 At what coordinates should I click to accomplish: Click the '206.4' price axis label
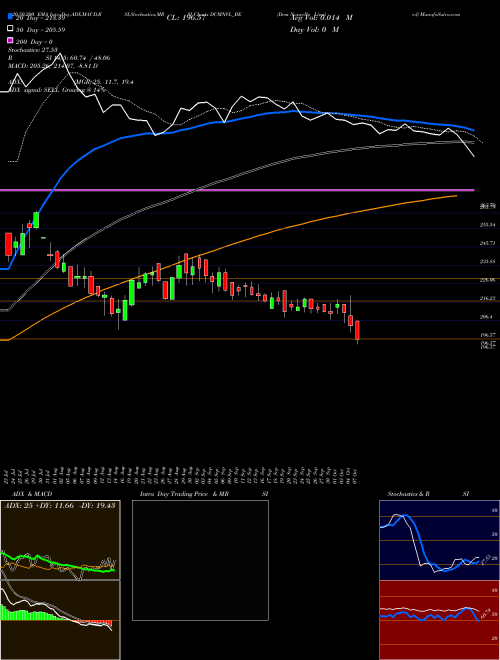[487, 317]
